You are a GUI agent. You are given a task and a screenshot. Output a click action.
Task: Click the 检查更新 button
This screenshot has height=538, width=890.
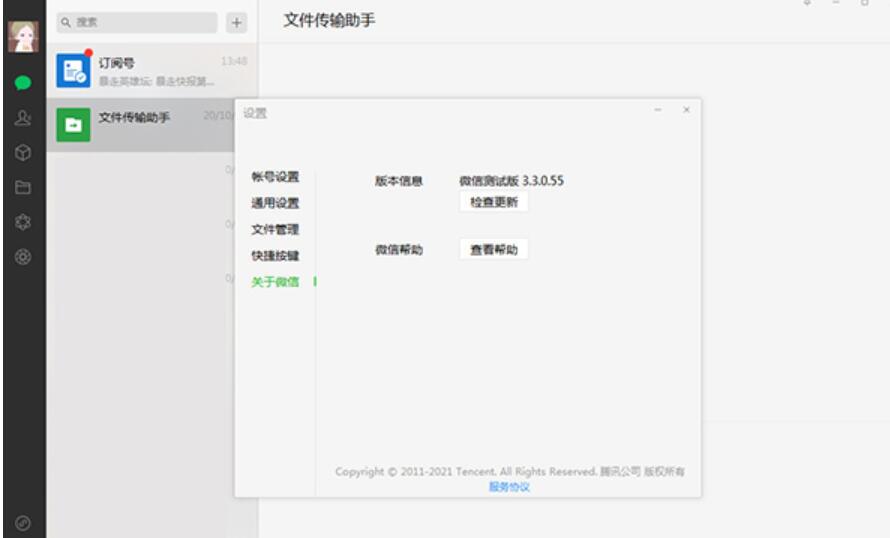pos(494,202)
